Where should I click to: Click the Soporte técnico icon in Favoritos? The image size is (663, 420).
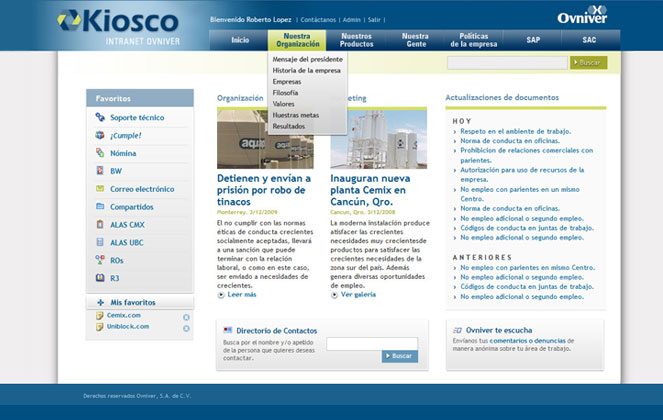(100, 117)
